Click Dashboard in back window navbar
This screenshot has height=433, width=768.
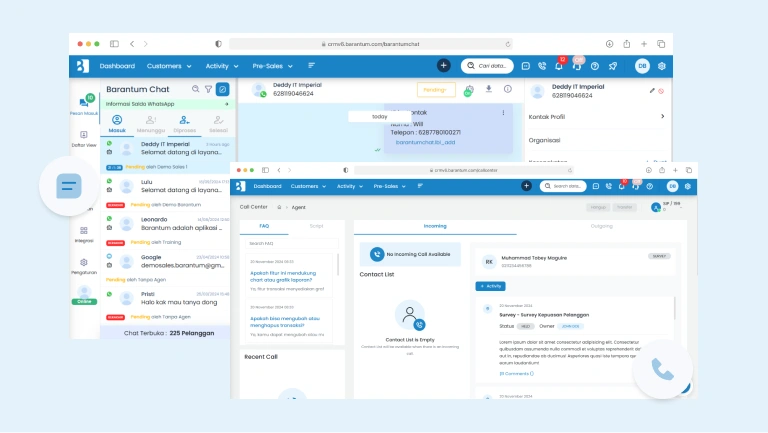[117, 66]
